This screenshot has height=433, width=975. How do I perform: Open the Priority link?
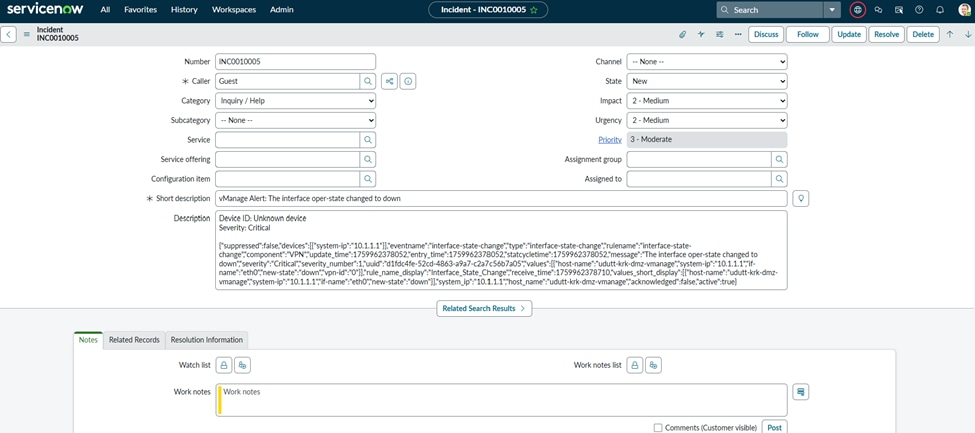click(x=610, y=140)
